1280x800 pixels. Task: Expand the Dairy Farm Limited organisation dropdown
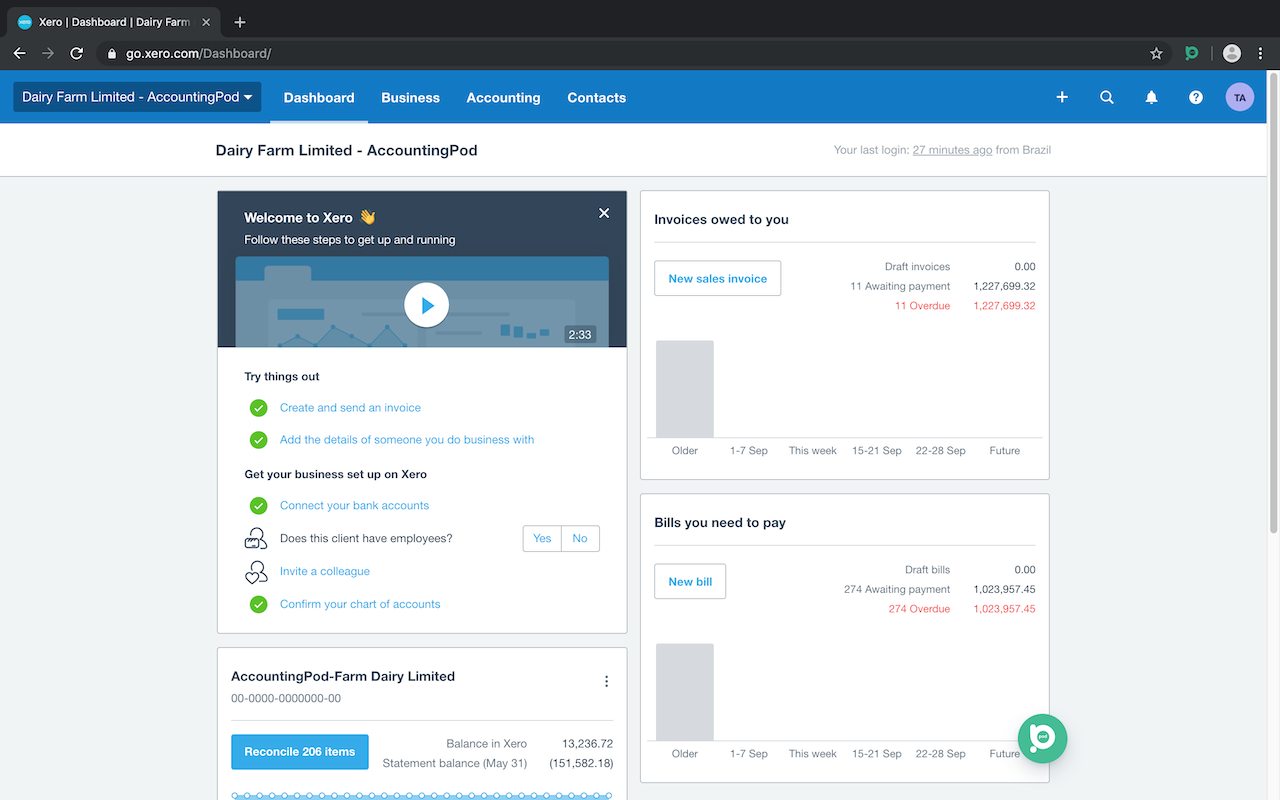137,97
